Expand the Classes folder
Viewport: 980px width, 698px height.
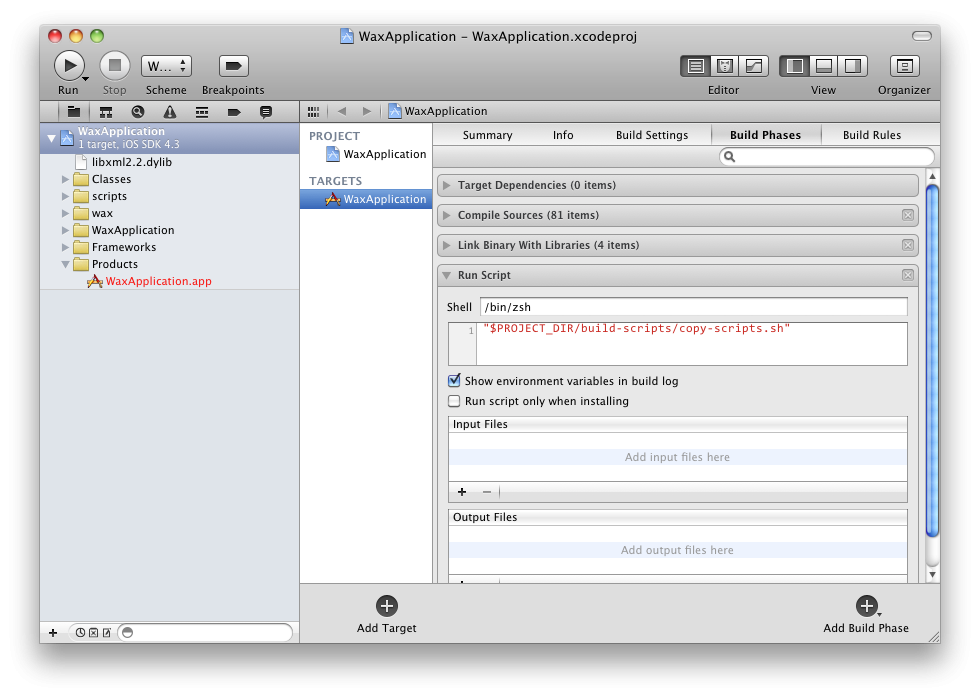(65, 179)
